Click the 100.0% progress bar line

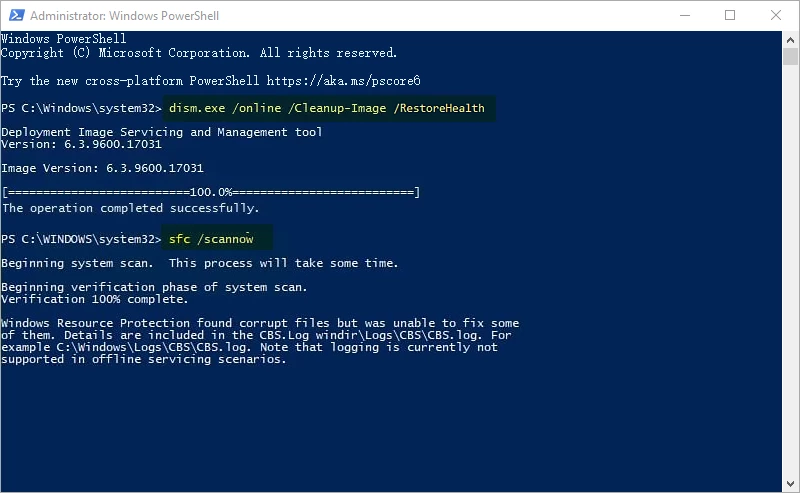click(x=211, y=192)
